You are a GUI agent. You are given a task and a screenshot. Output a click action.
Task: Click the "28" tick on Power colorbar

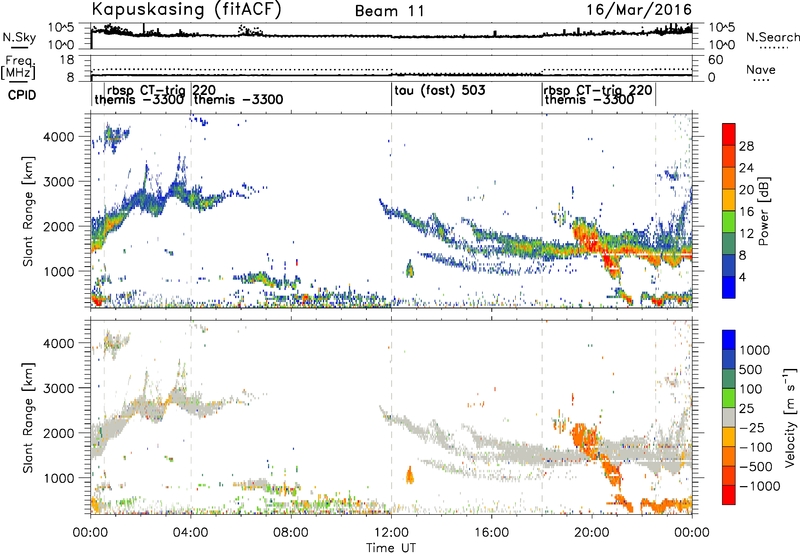coord(746,146)
